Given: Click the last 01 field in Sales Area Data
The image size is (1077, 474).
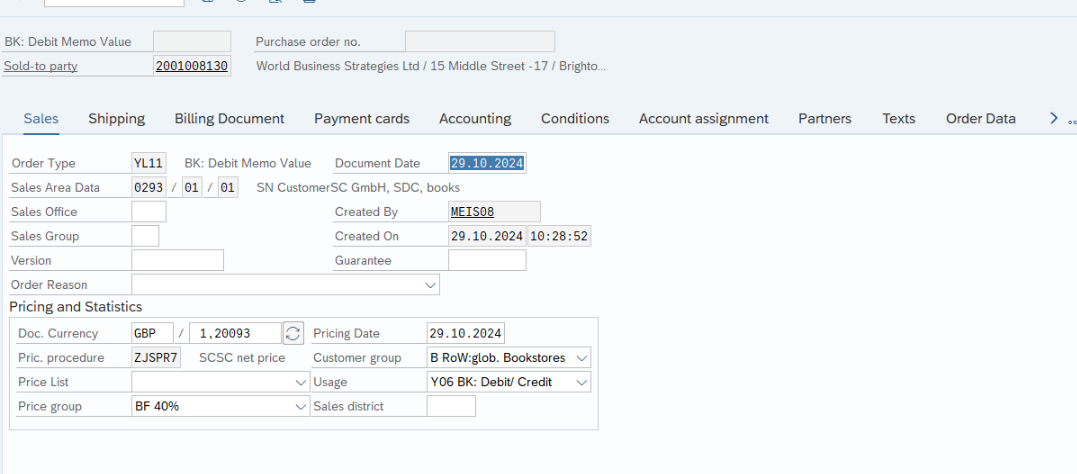Looking at the screenshot, I should point(228,188).
